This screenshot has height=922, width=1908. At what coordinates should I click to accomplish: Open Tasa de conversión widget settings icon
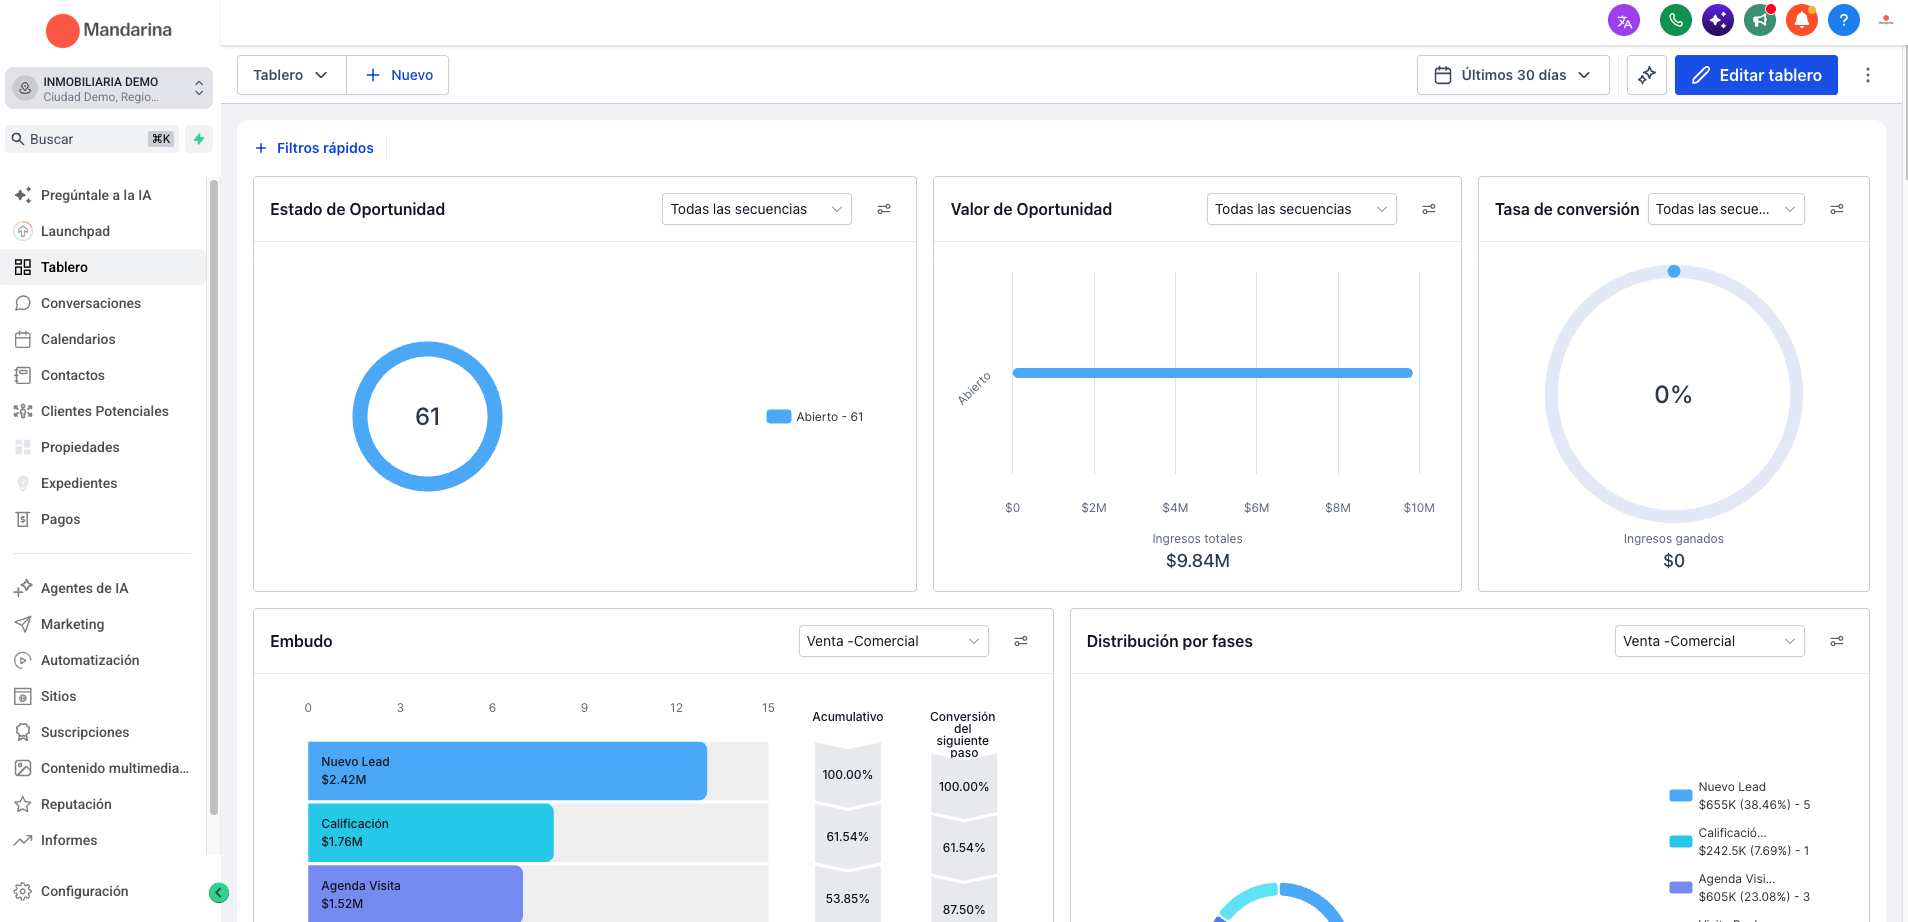tap(1837, 209)
